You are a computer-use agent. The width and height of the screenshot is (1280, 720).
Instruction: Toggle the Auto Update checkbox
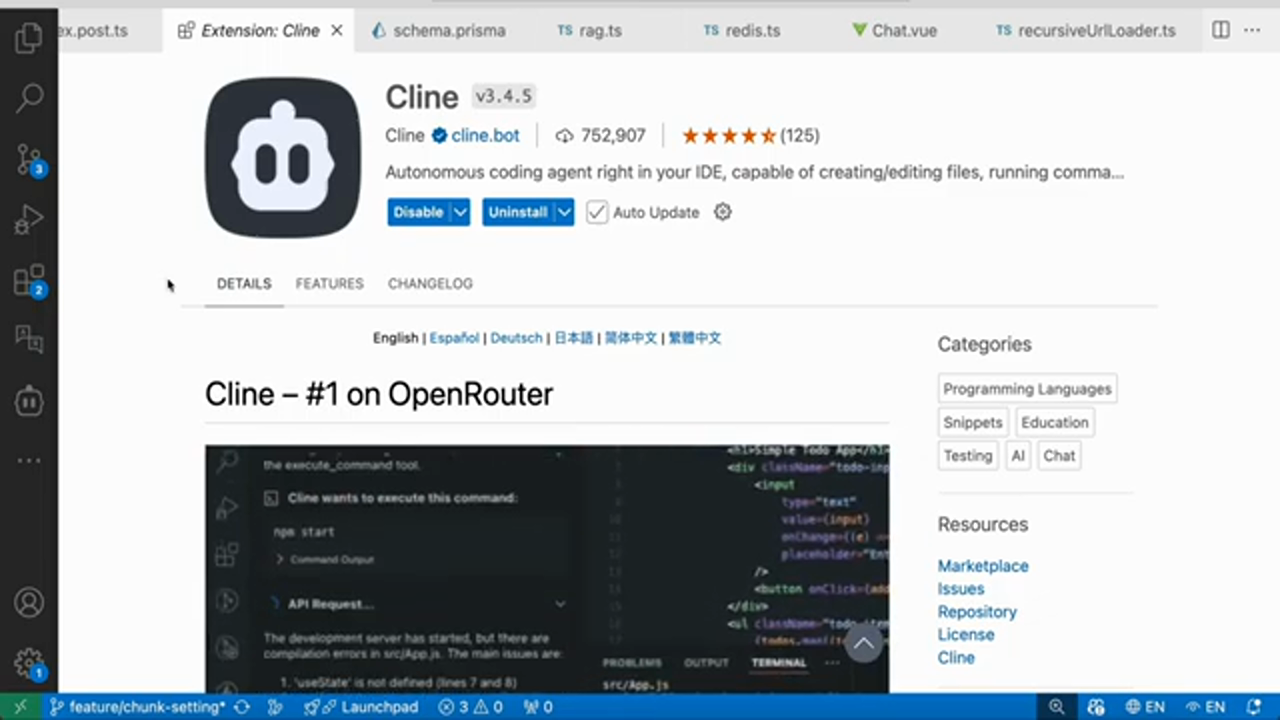[x=597, y=212]
